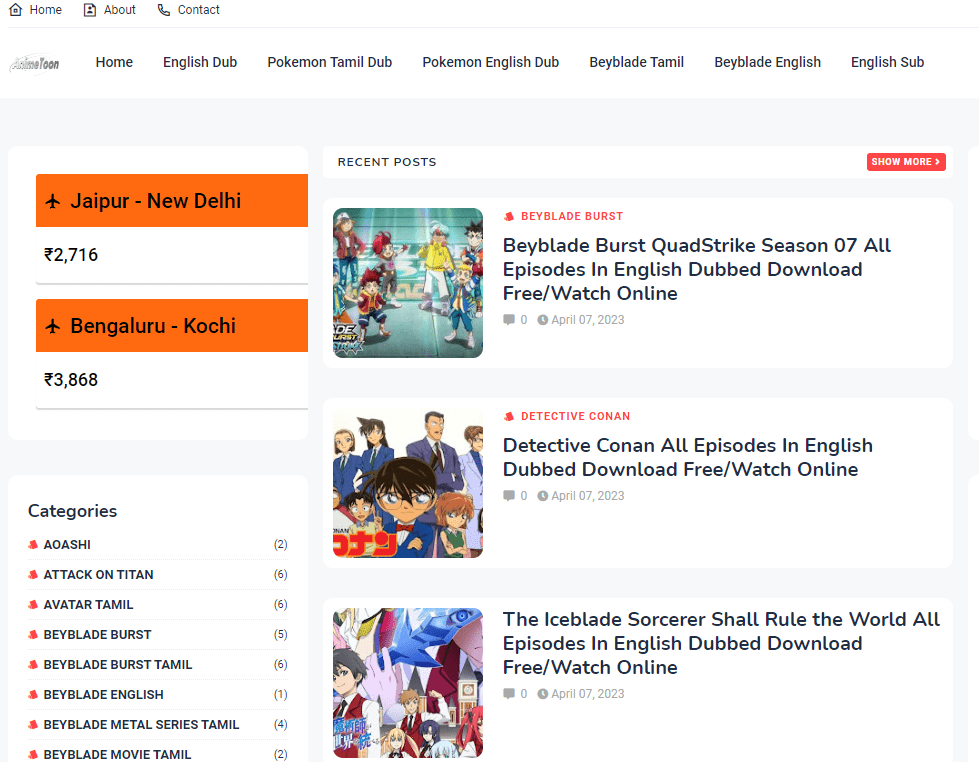The height and width of the screenshot is (762, 979).
Task: Click tag icon next to BEYBLADE MOVIE TAMIL
Action: [33, 755]
